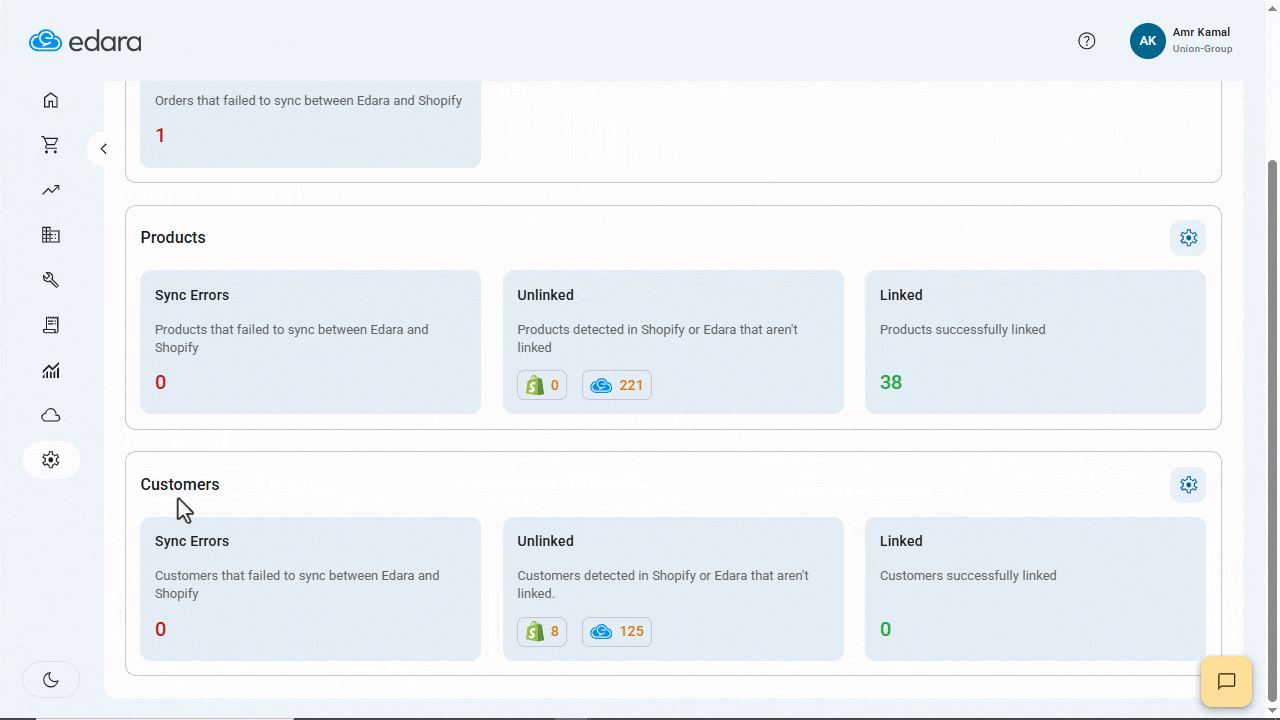Click the Products Sync Errors count 0
1280x720 pixels.
(x=161, y=382)
